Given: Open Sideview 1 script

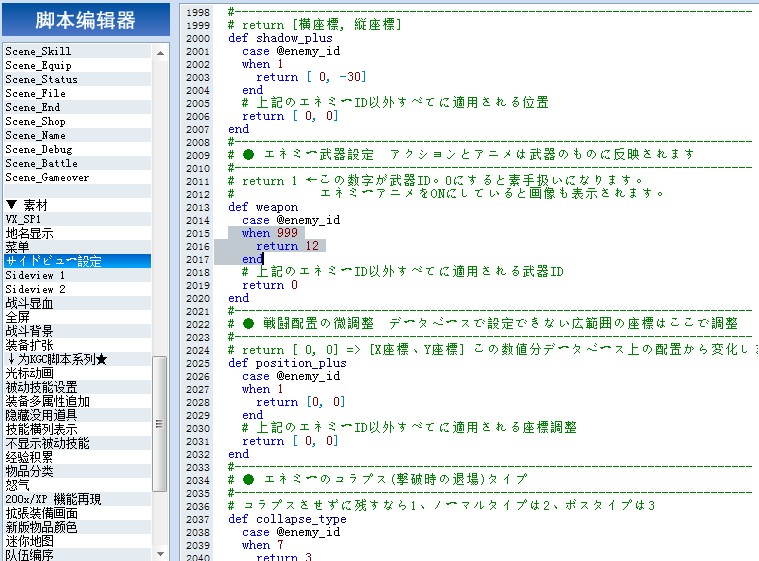Looking at the screenshot, I should click(78, 275).
